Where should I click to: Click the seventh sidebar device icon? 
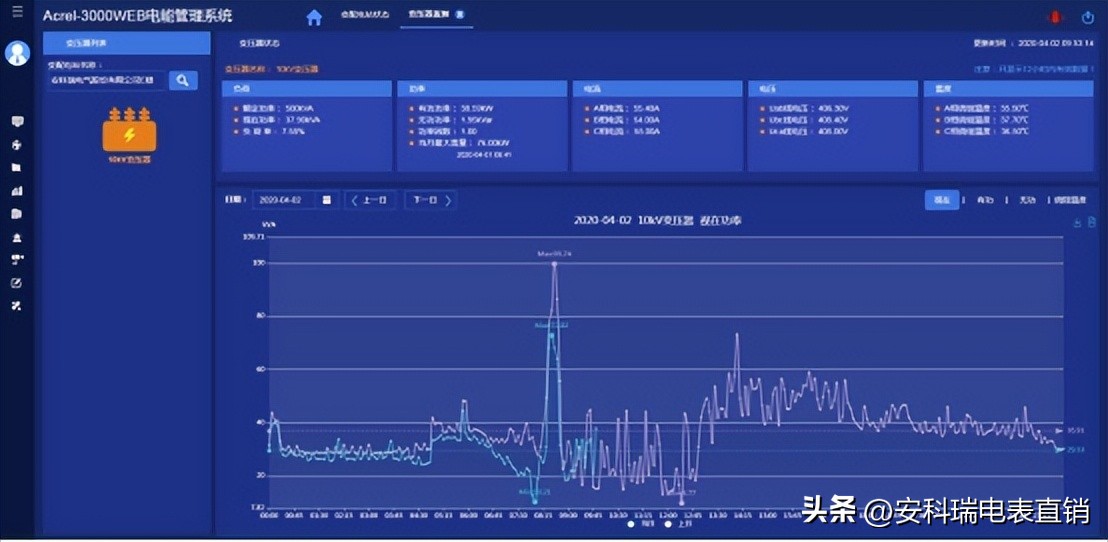tap(17, 259)
